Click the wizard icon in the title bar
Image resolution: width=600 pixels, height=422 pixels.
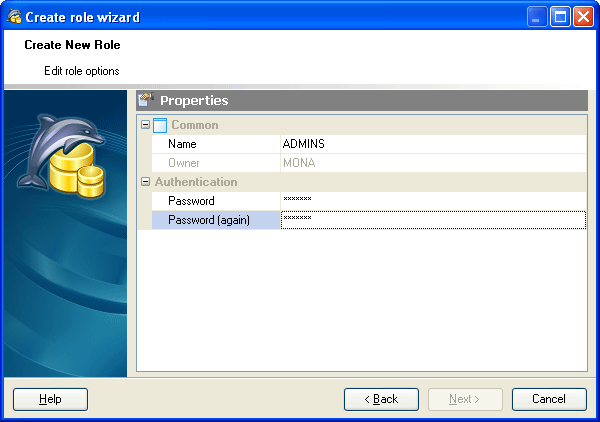click(x=13, y=16)
